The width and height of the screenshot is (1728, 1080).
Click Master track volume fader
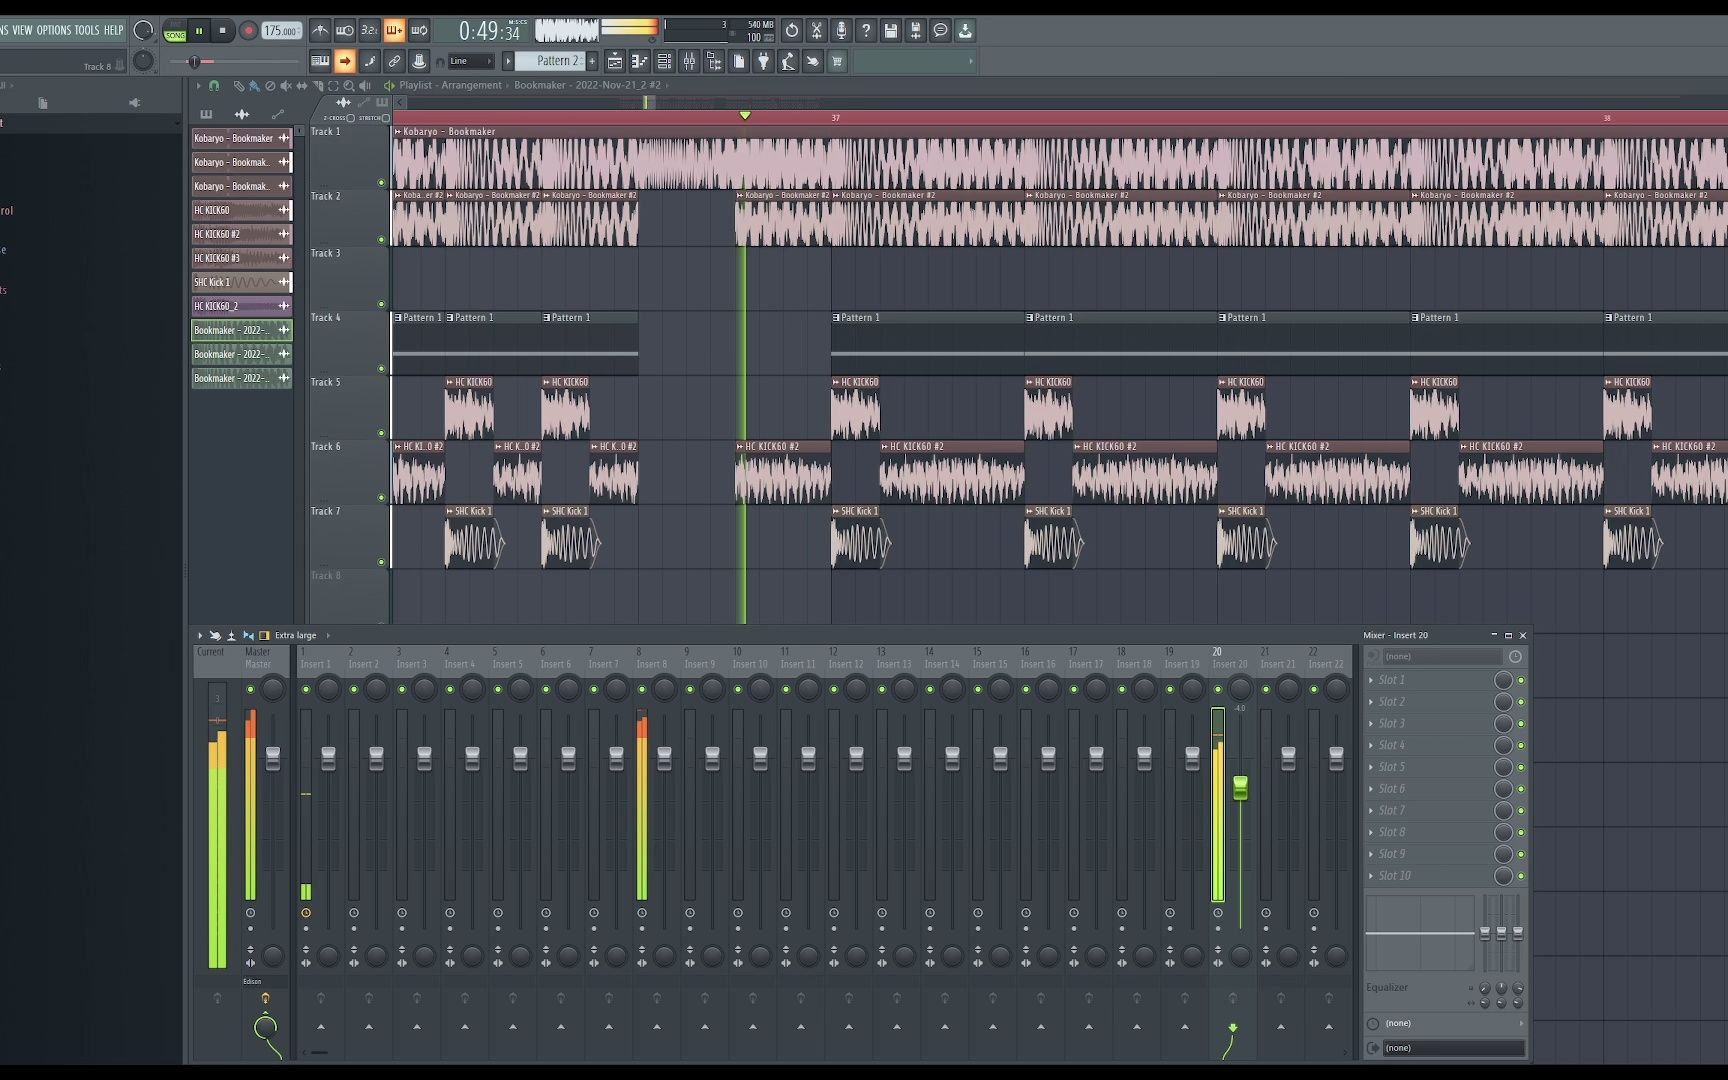pos(273,758)
